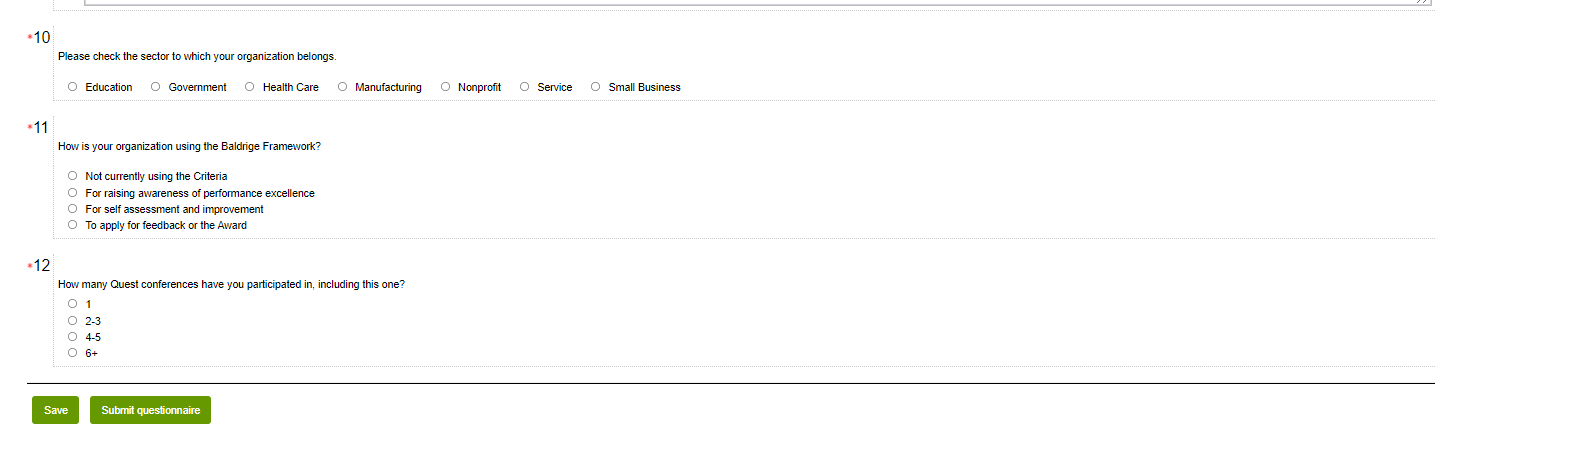Select Nonprofit as the sector
This screenshot has width=1574, height=465.
(445, 87)
